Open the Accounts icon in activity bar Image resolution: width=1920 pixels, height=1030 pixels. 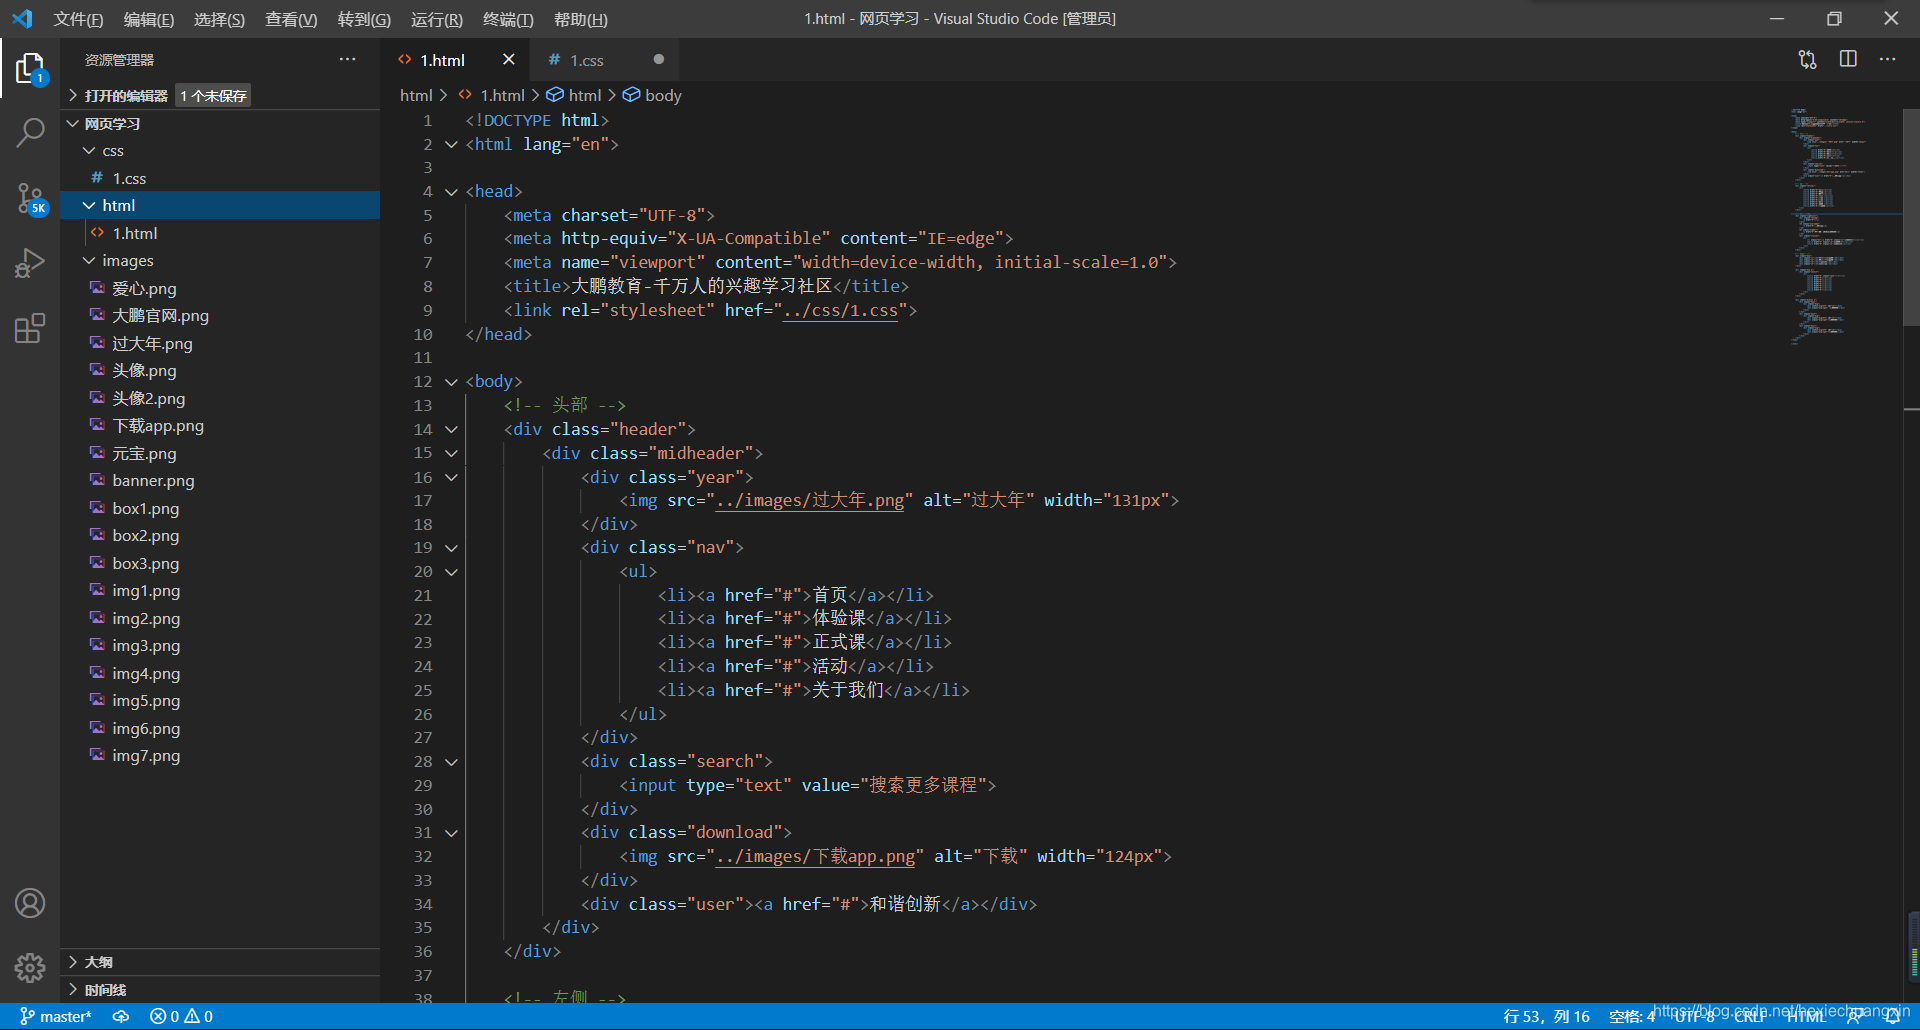[x=30, y=903]
